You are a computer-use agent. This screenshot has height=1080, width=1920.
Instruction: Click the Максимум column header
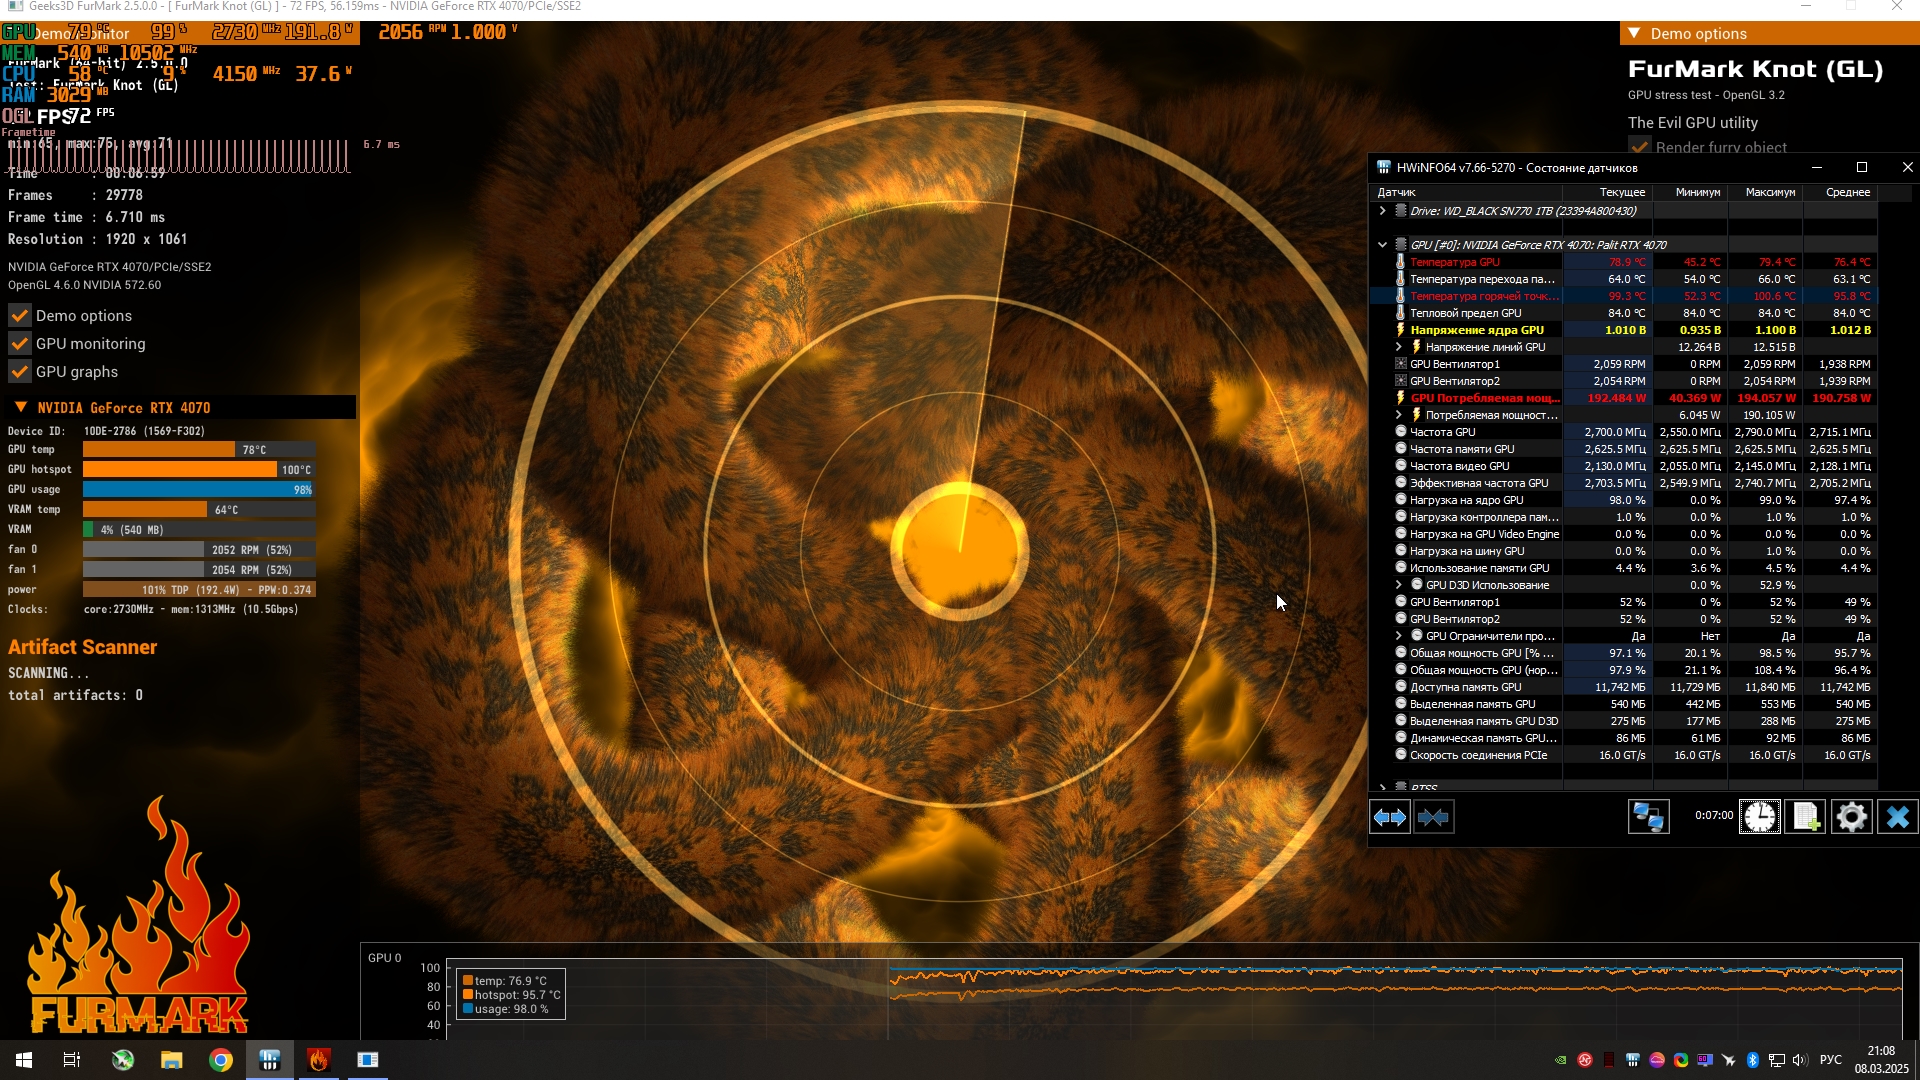coord(1769,192)
